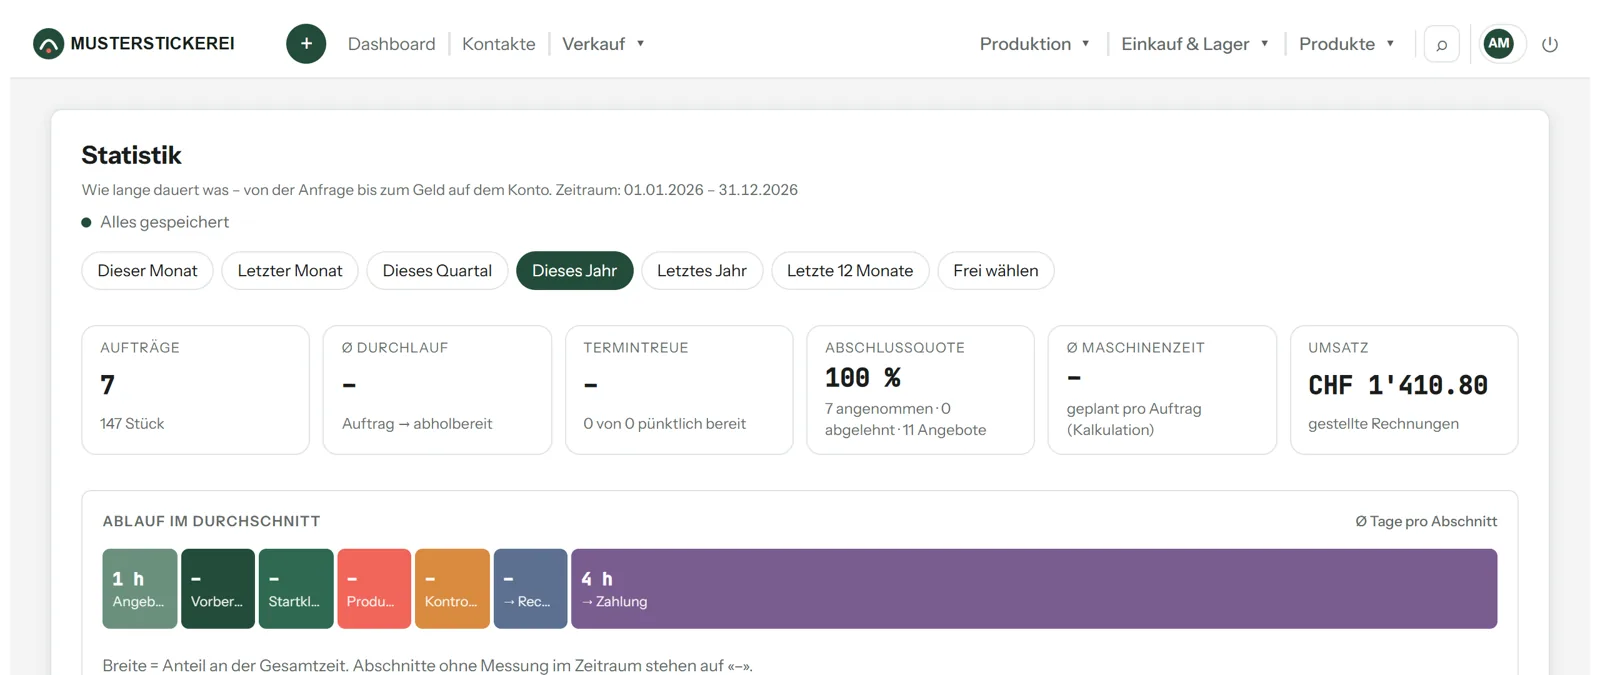Click the 1 h Angebot segment

pos(140,589)
